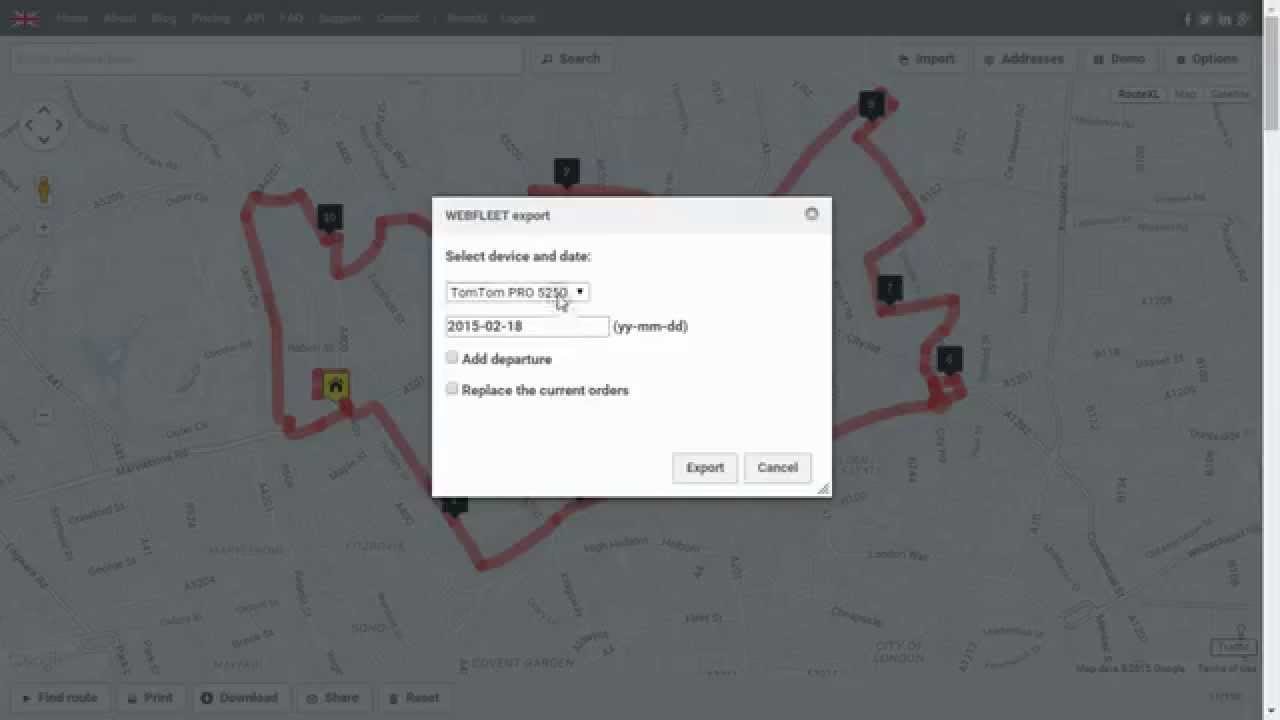
Task: Click the Import button
Action: (927, 59)
